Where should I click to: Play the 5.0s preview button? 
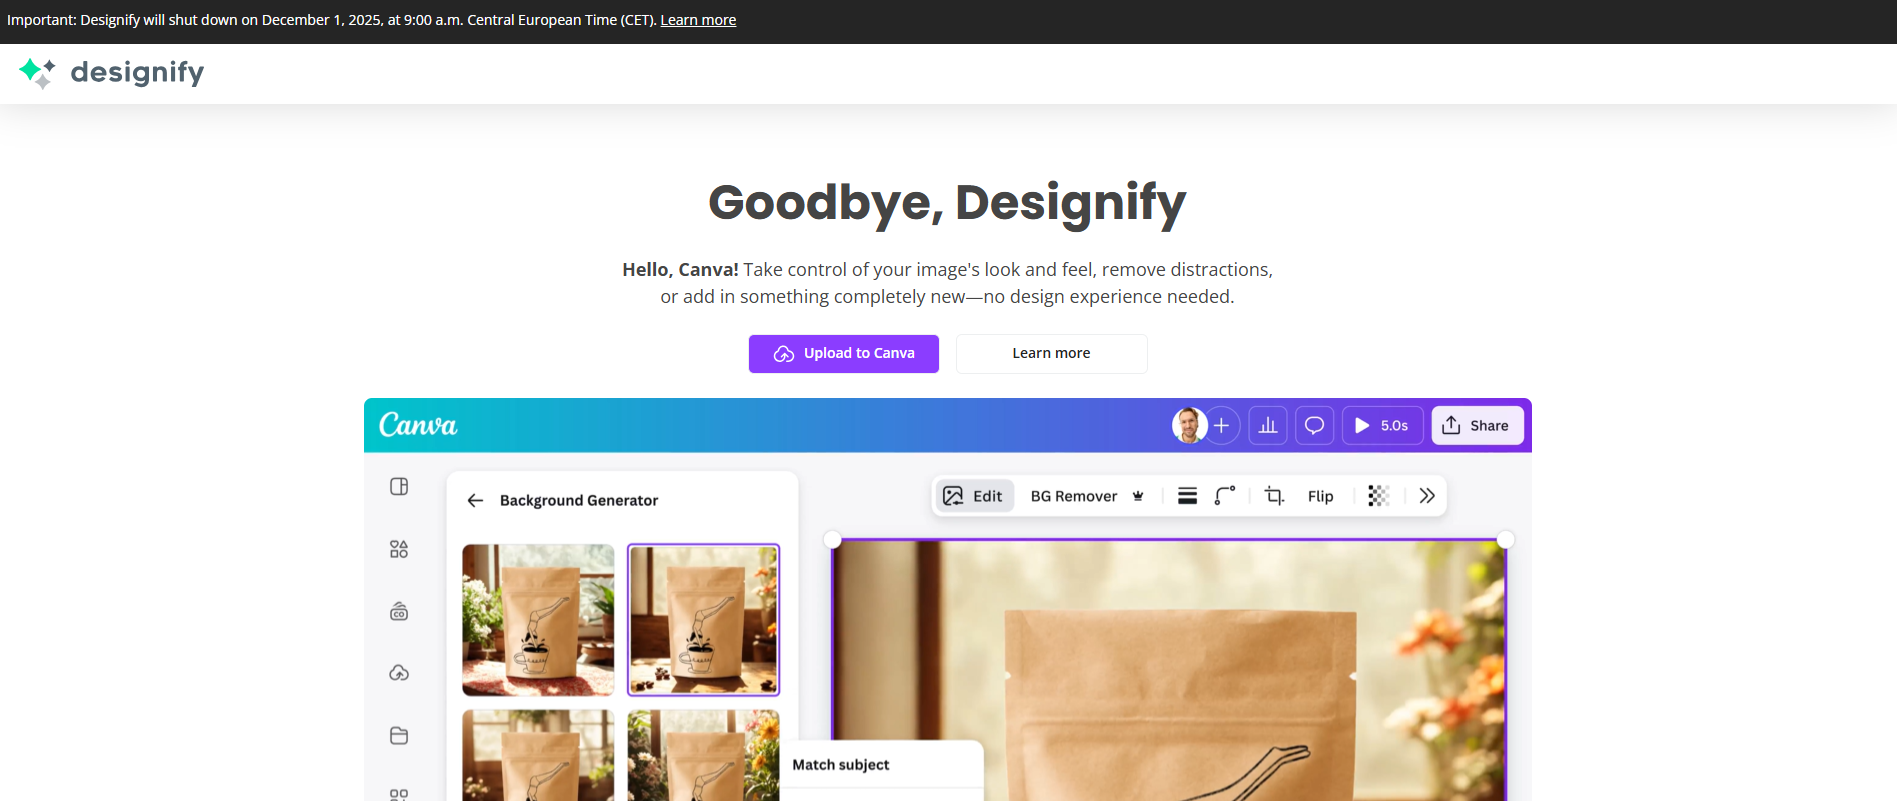coord(1382,426)
